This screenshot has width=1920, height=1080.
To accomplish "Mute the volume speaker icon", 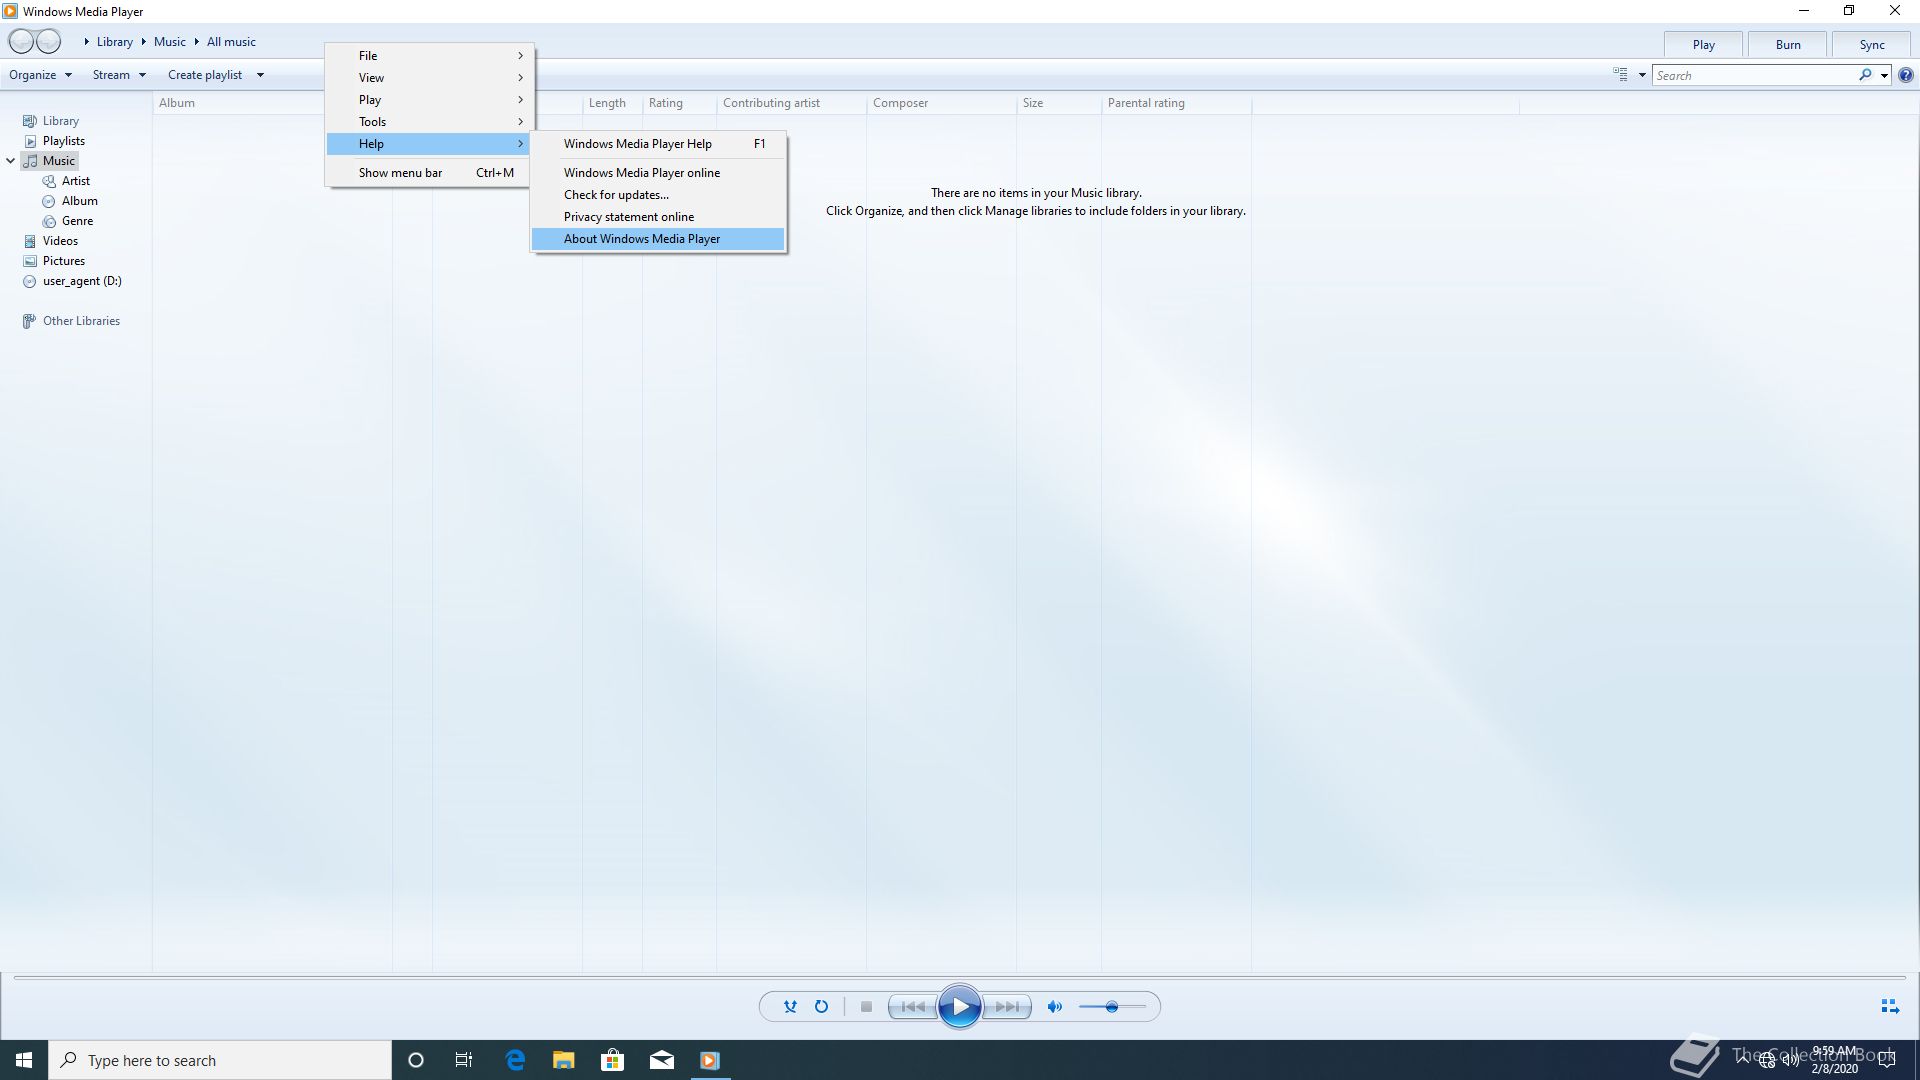I will pyautogui.click(x=1054, y=1007).
